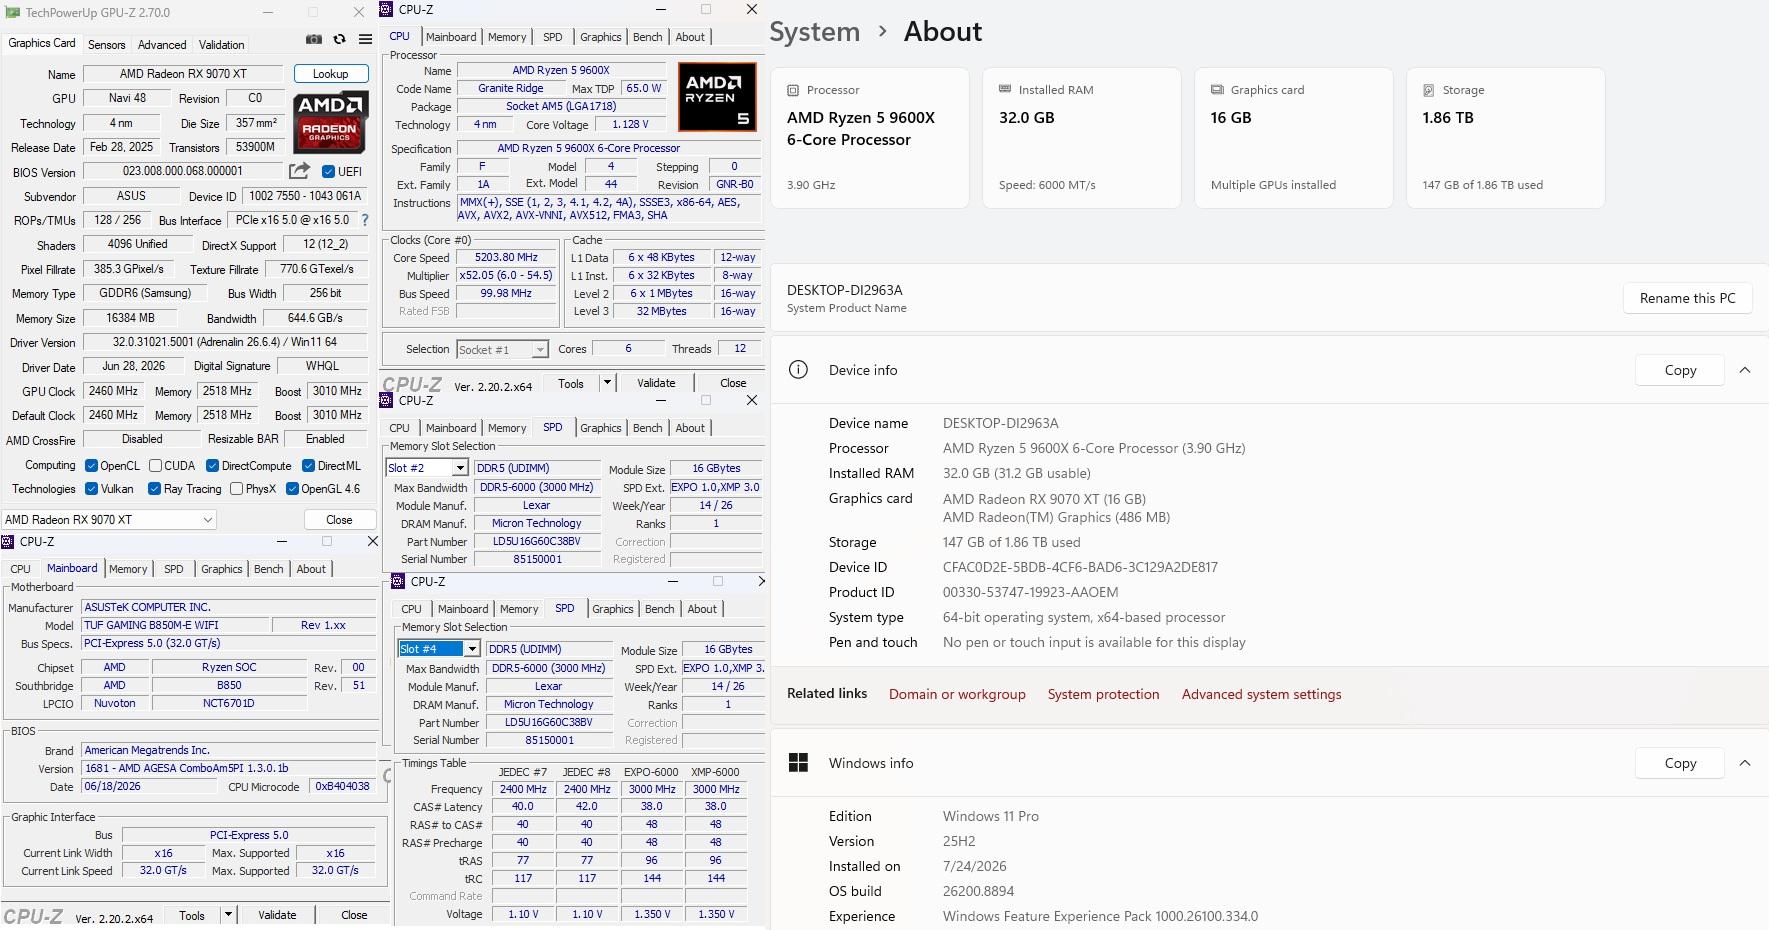
Task: Copy the Device info details
Action: pos(1680,370)
